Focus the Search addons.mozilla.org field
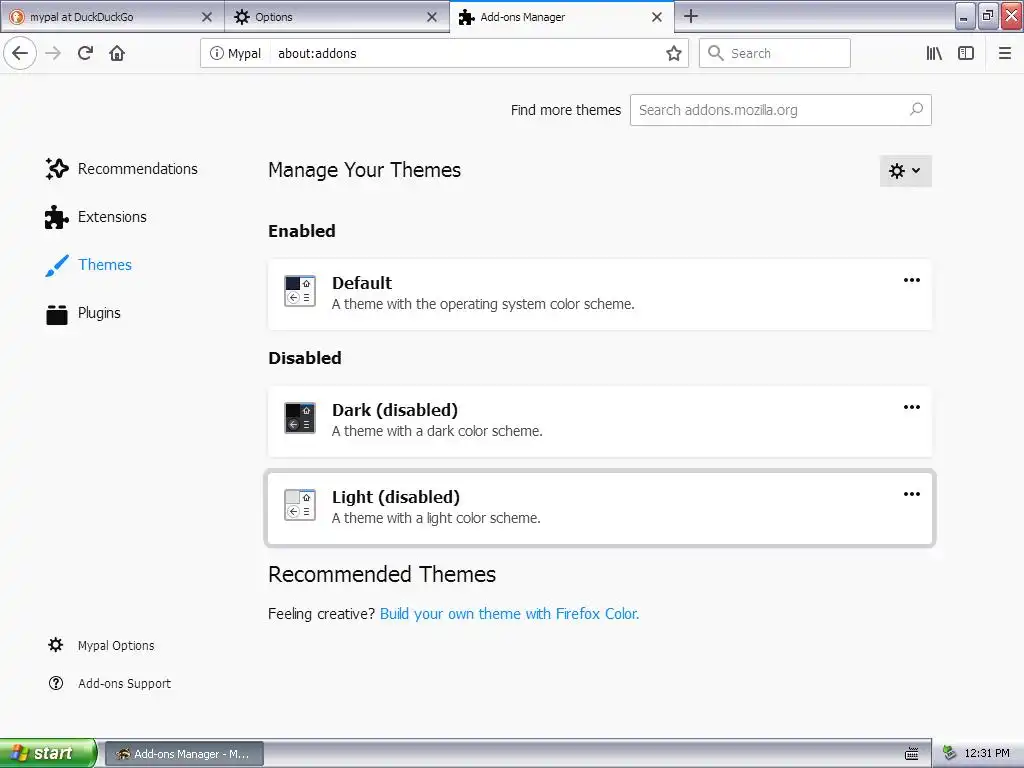The image size is (1024, 768). [x=780, y=110]
